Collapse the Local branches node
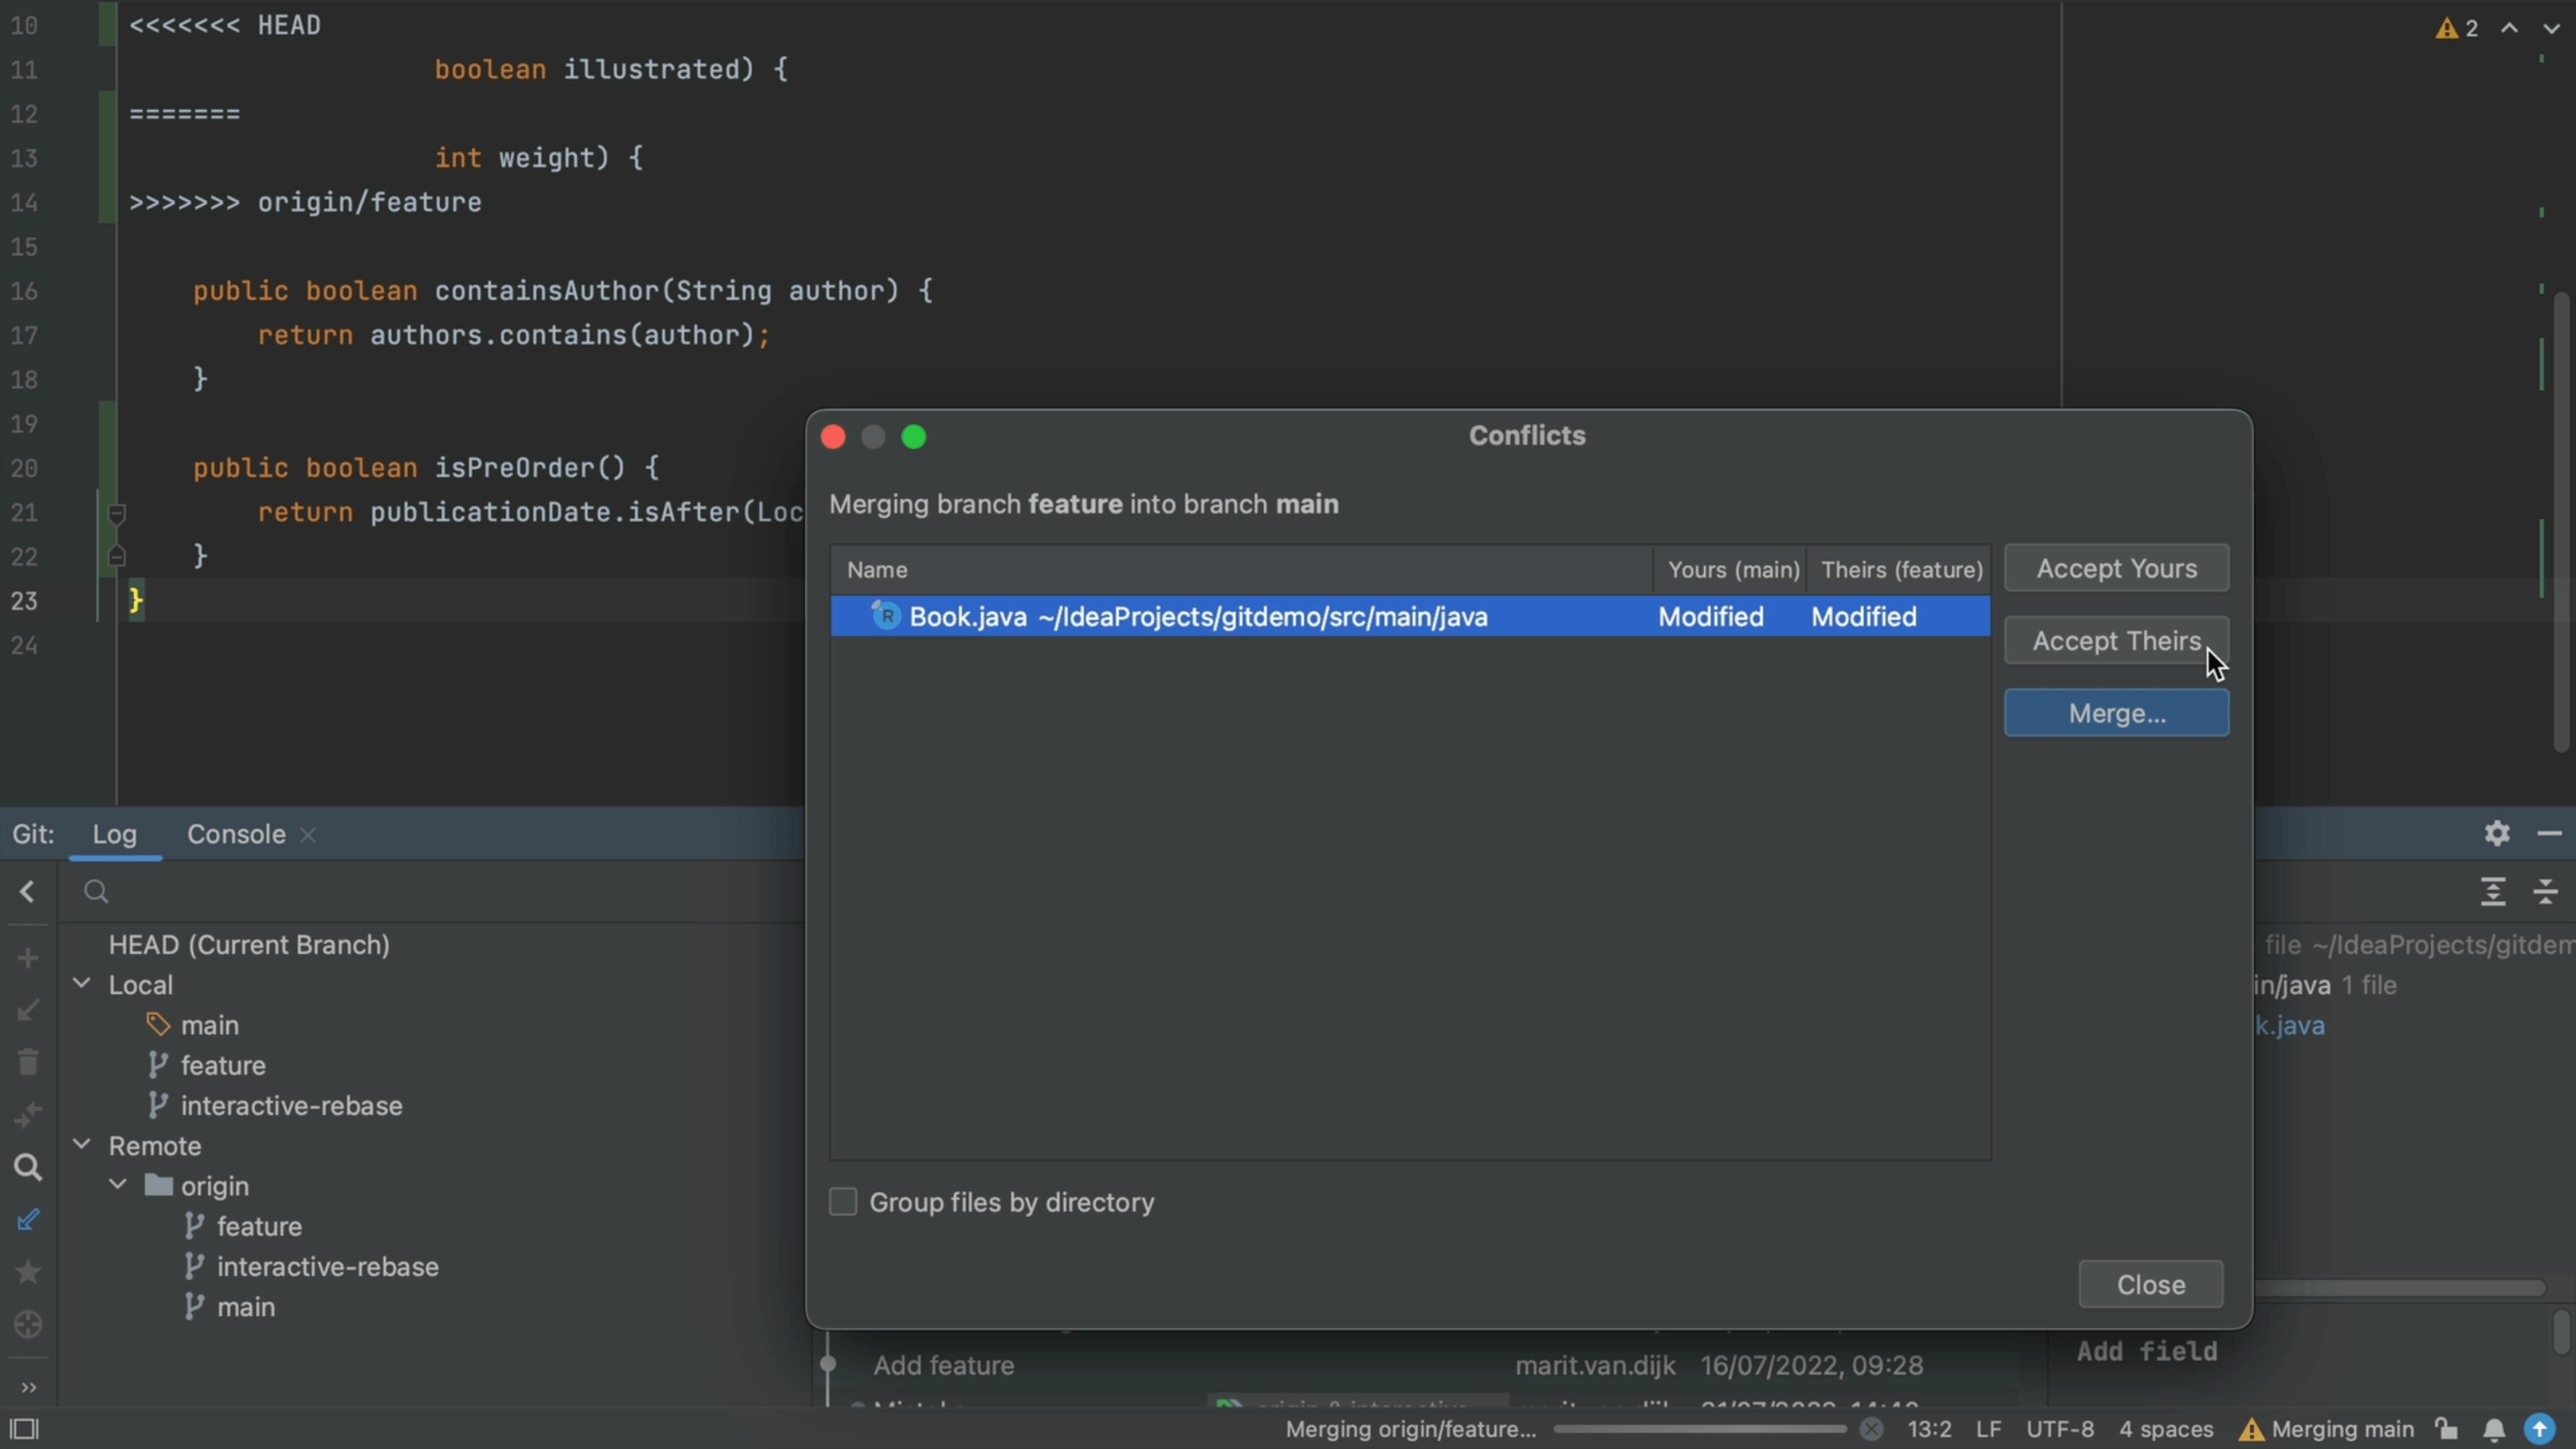2576x1449 pixels. 82,984
